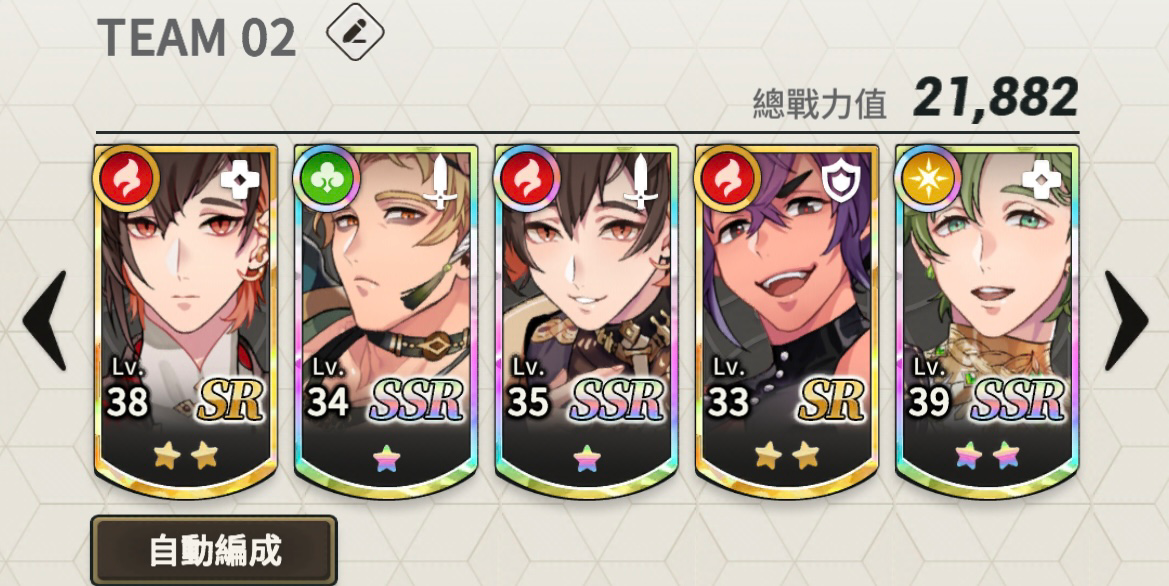This screenshot has height=586, width=1169.
Task: Tap the fire element icon on Lv. 33 card
Action: (727, 179)
